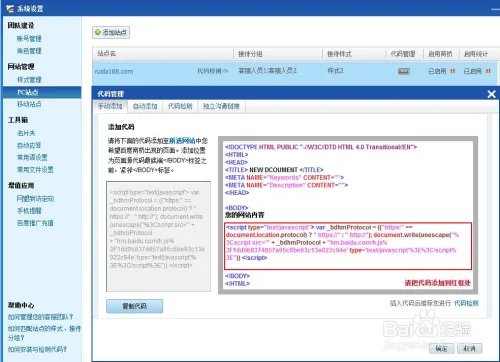The width and height of the screenshot is (500, 362).
Task: Open 百度推广充值 in the sidebar
Action: tap(35, 223)
